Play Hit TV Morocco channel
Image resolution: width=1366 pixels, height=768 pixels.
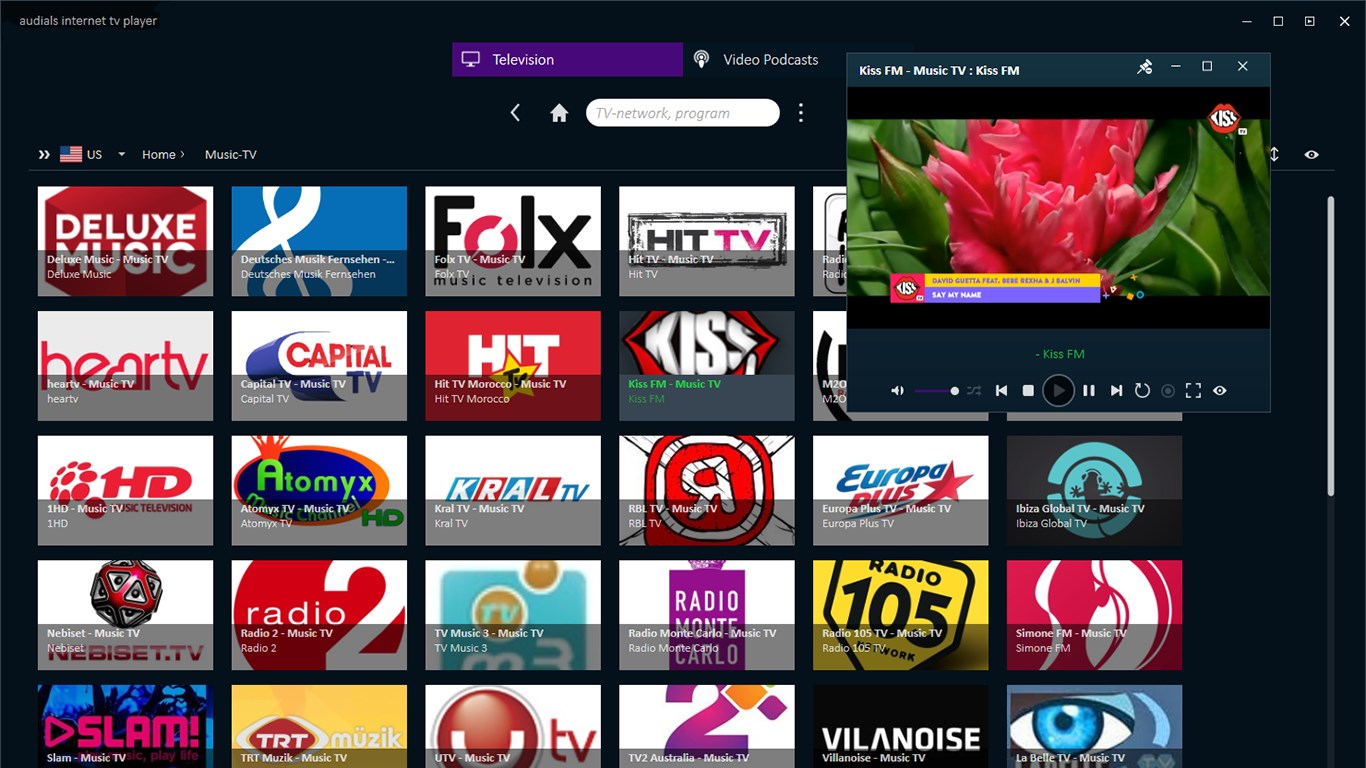tap(513, 366)
